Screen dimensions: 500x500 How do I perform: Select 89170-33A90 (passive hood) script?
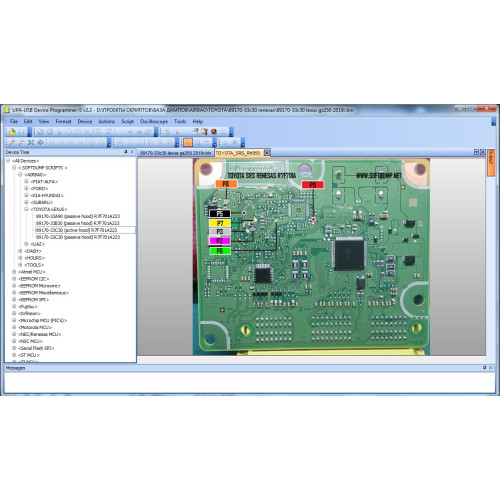pos(78,216)
